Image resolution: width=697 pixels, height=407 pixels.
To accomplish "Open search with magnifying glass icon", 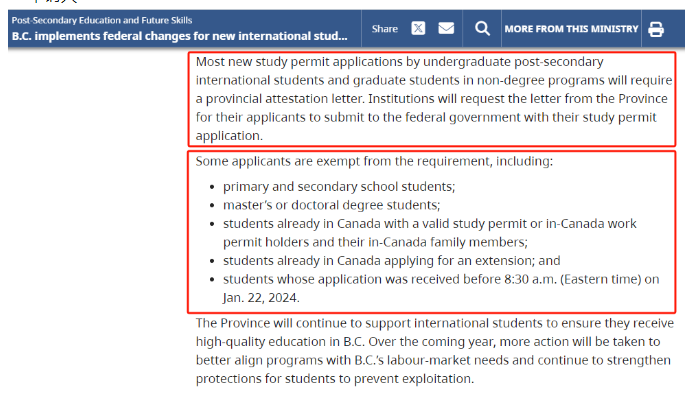I will pyautogui.click(x=482, y=29).
